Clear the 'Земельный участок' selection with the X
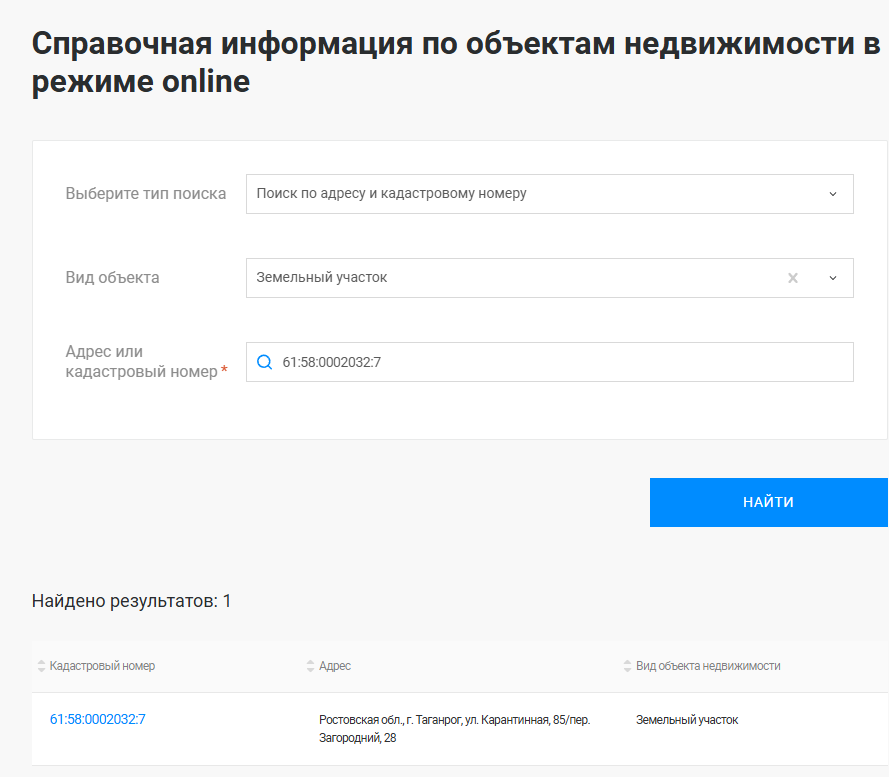 [x=793, y=278]
